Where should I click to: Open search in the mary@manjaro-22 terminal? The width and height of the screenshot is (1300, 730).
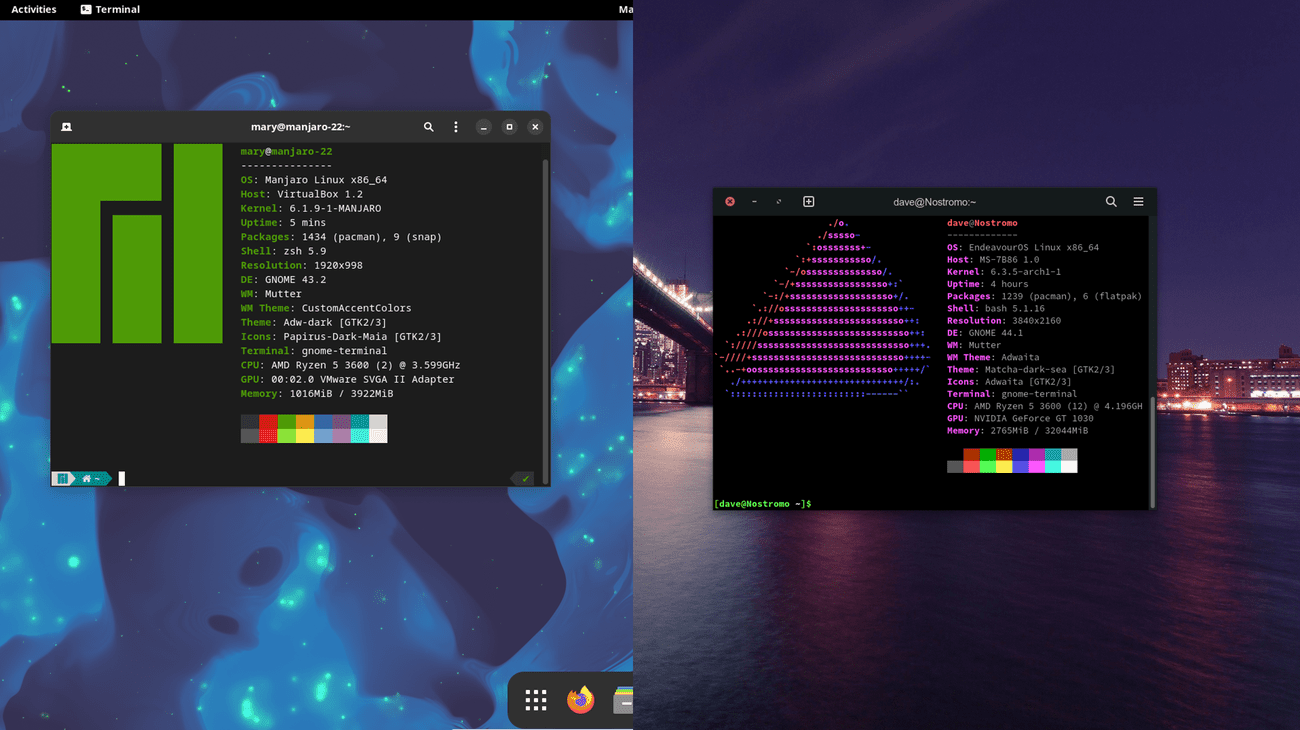[428, 127]
